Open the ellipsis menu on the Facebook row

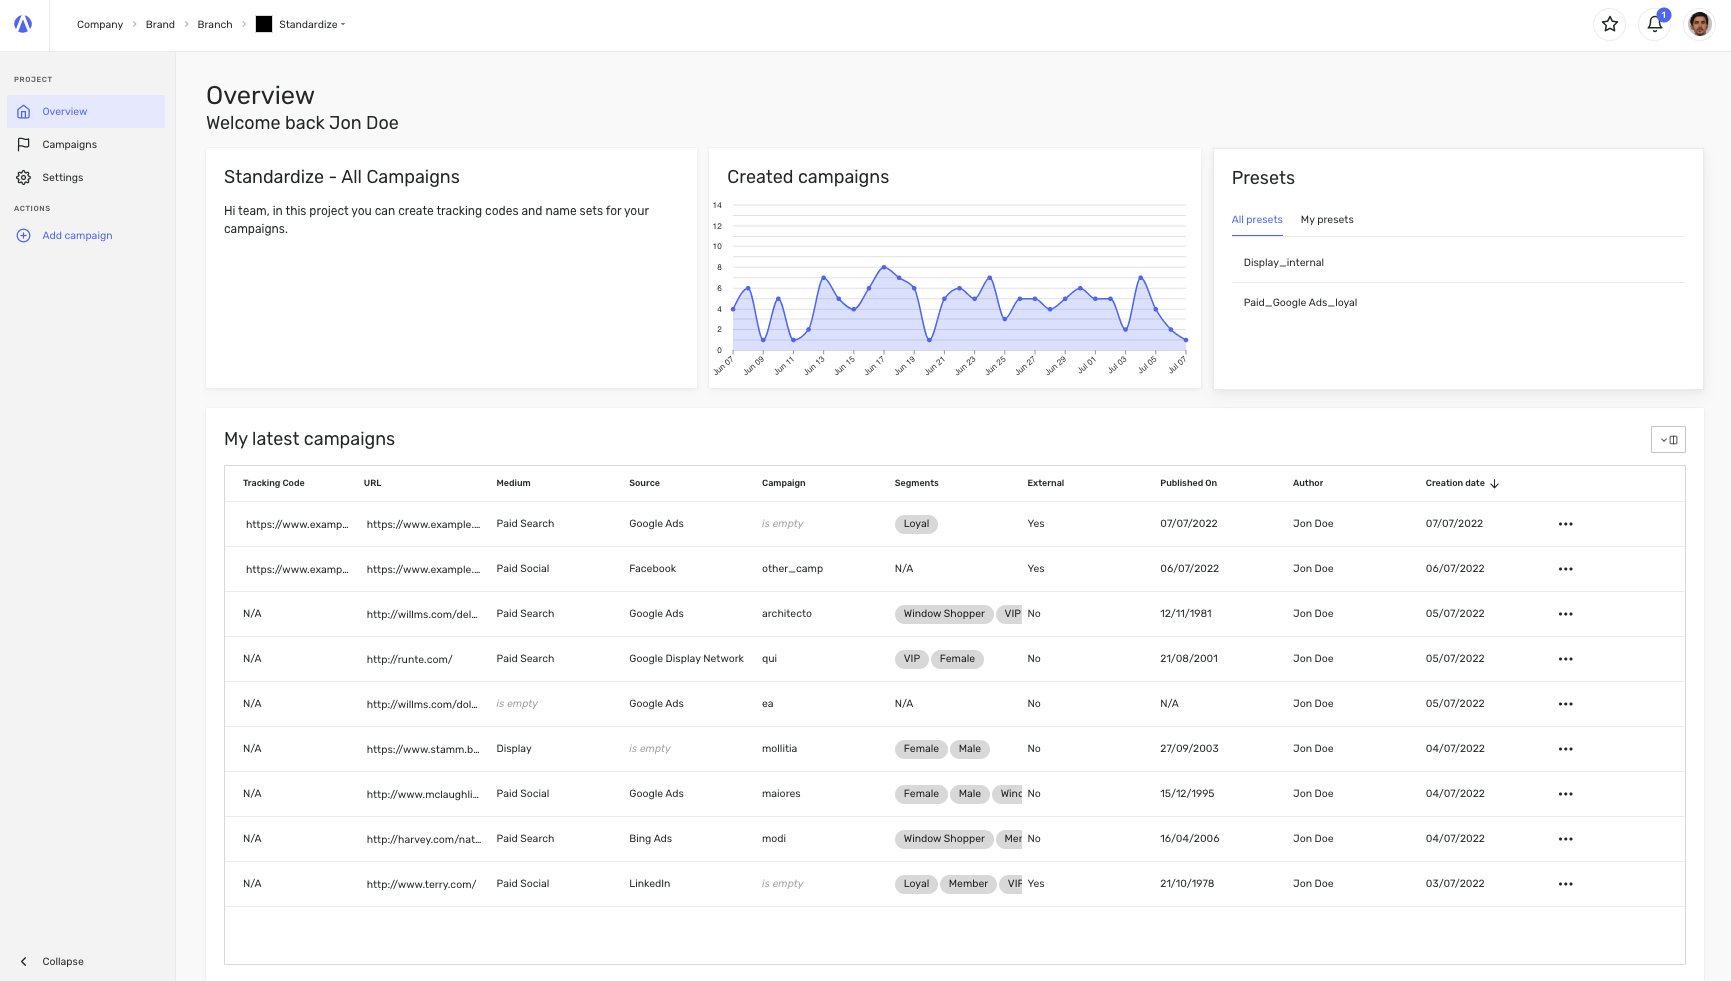(x=1566, y=568)
